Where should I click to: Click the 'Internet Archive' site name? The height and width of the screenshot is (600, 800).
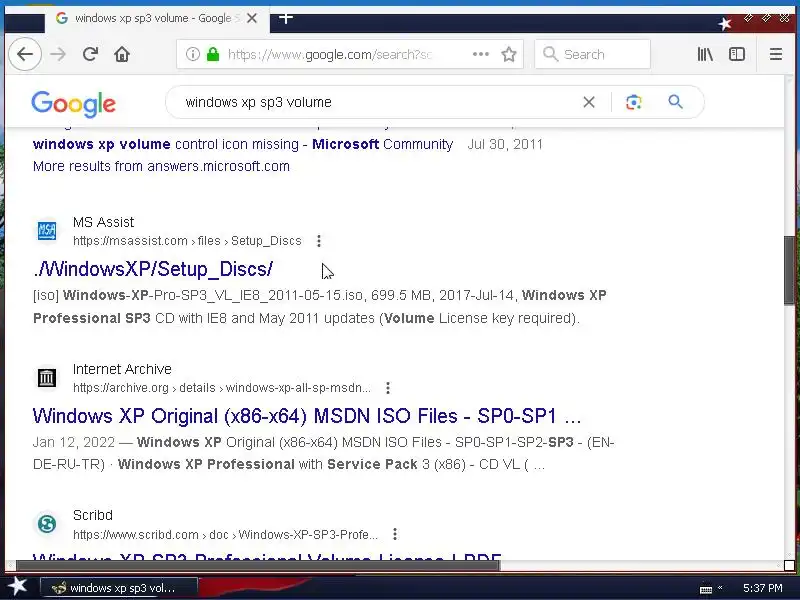(122, 369)
